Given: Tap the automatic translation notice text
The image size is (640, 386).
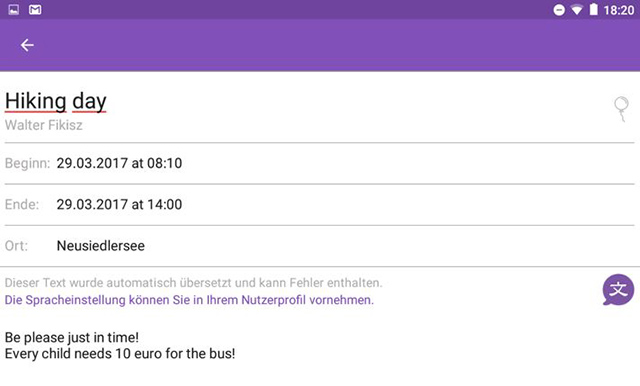Looking at the screenshot, I should (193, 283).
